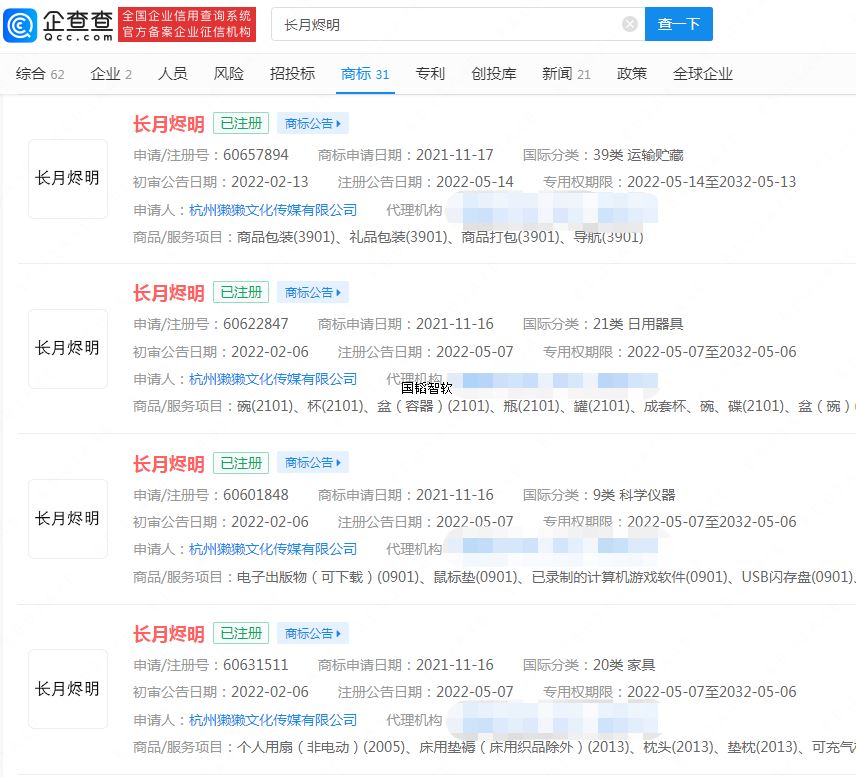The image size is (856, 777).
Task: Open the 创投库 tab
Action: 494,74
